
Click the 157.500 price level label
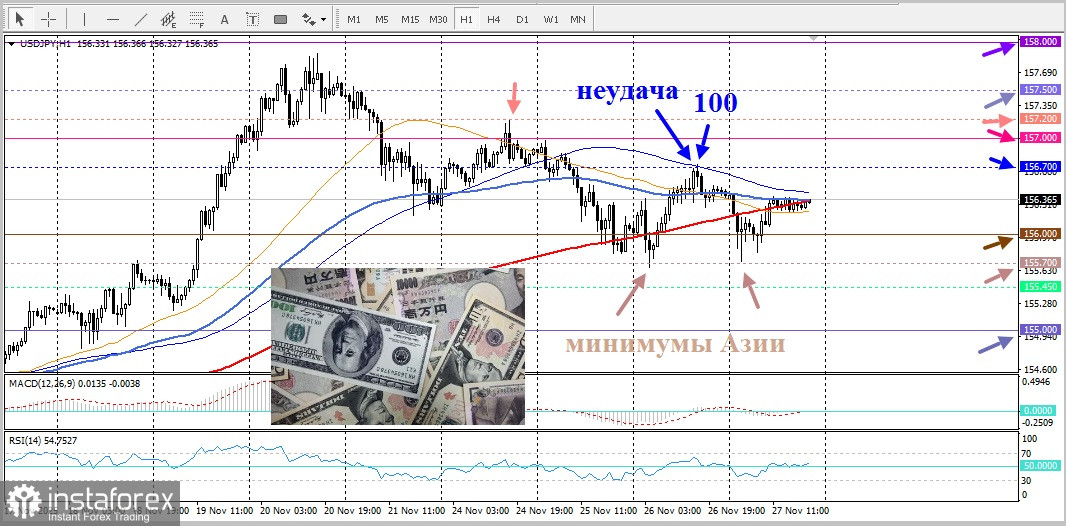tap(1040, 90)
